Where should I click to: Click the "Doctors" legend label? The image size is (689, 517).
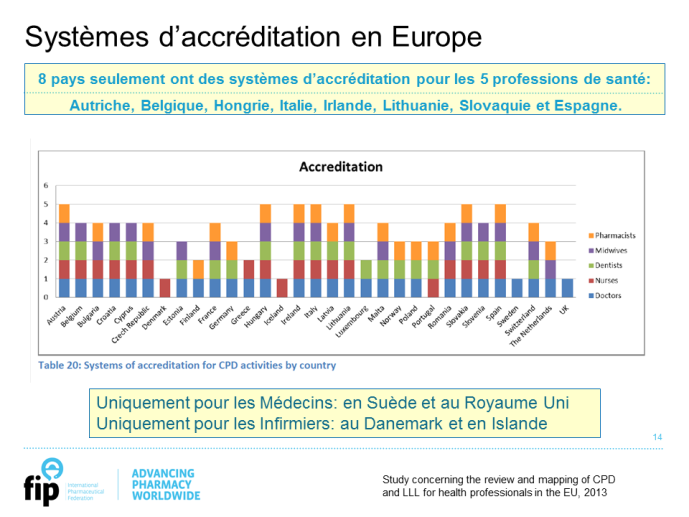608,296
